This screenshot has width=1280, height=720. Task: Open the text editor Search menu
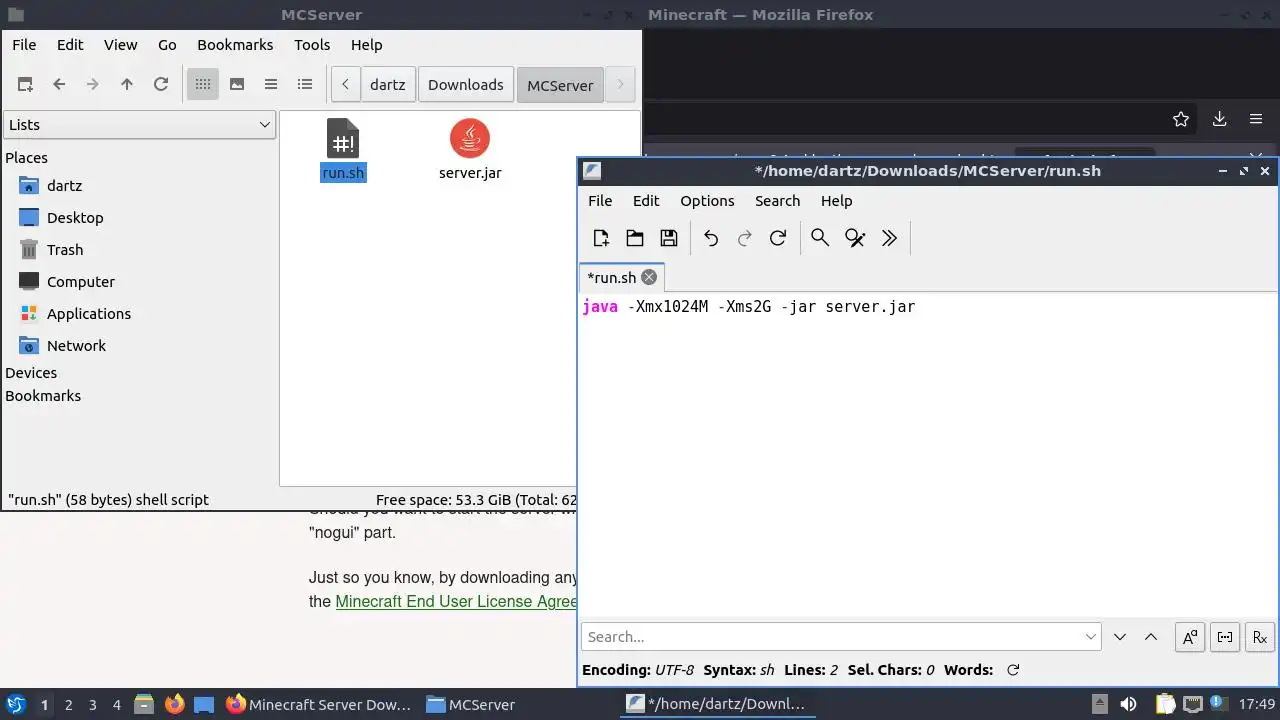pos(777,201)
